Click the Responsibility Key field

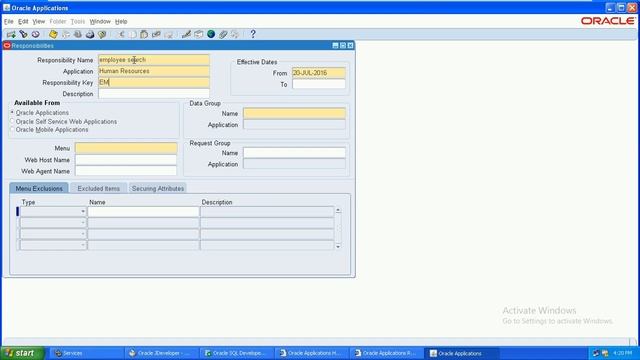pyautogui.click(x=154, y=82)
